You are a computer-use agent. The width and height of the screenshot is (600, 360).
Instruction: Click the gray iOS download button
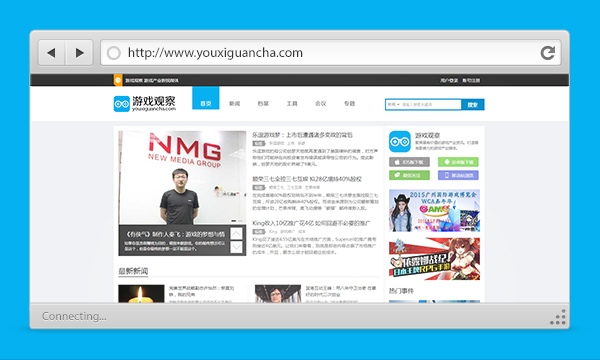(409, 162)
